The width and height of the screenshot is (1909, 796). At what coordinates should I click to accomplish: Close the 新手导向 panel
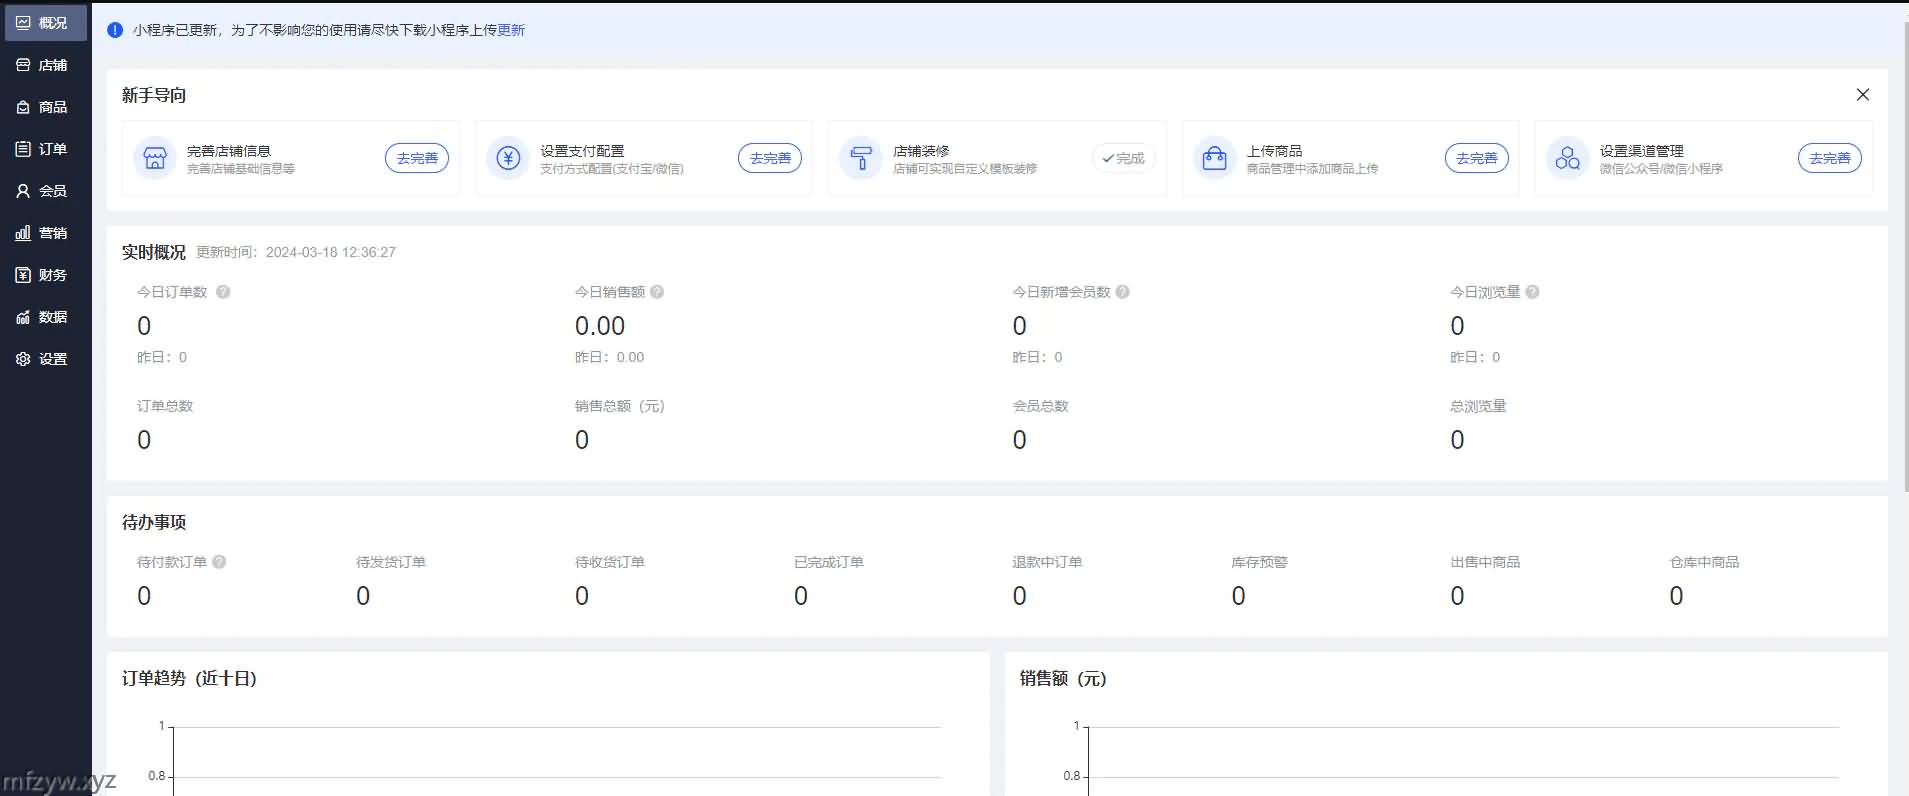click(1862, 95)
